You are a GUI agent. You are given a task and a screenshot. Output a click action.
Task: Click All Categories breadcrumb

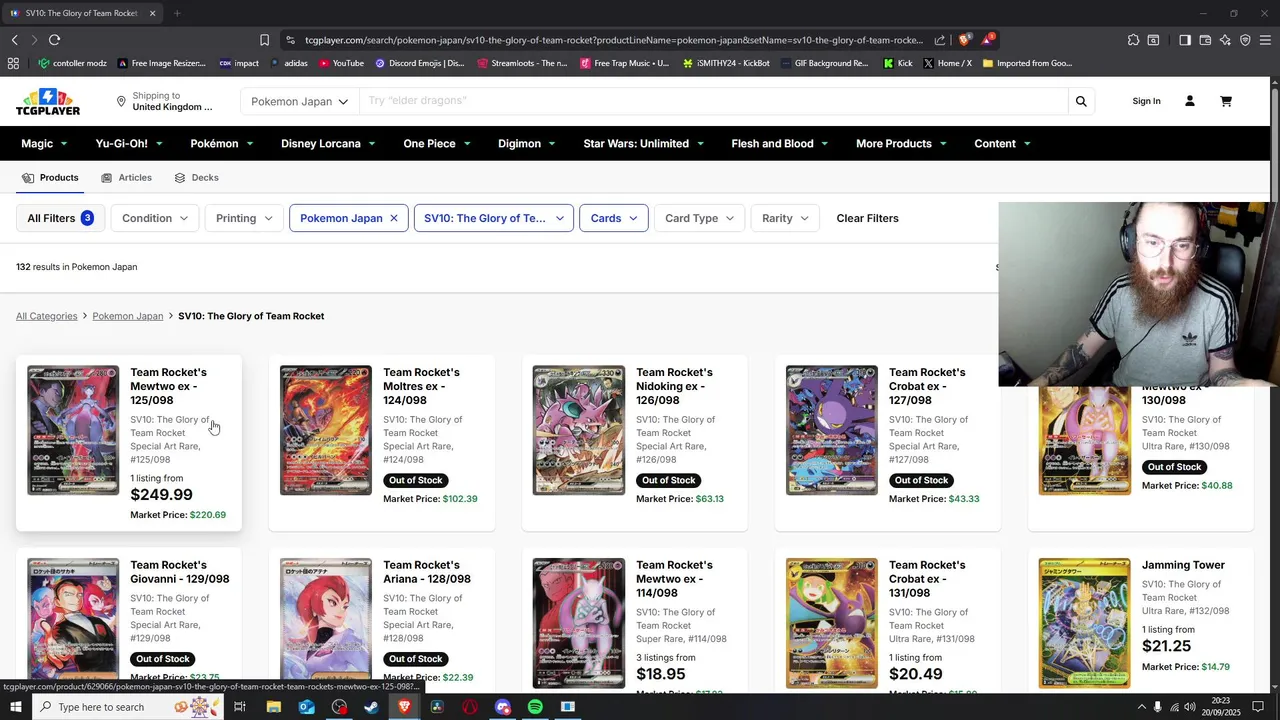tap(46, 316)
